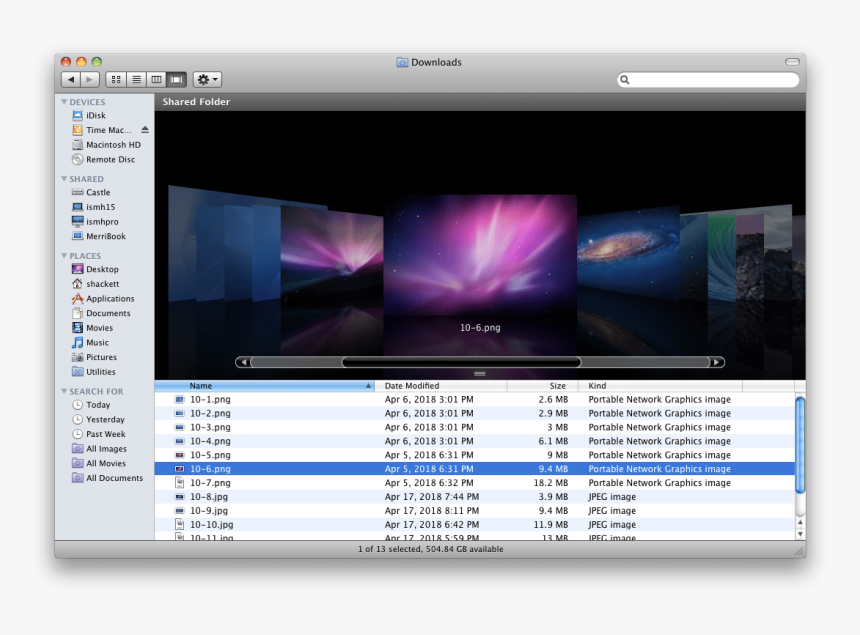
Task: Select the MerriBook shared computer
Action: (x=99, y=236)
